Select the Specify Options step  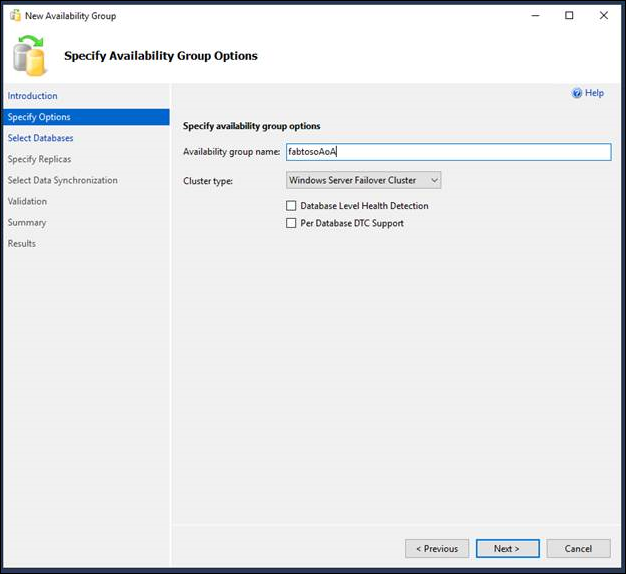tap(86, 117)
